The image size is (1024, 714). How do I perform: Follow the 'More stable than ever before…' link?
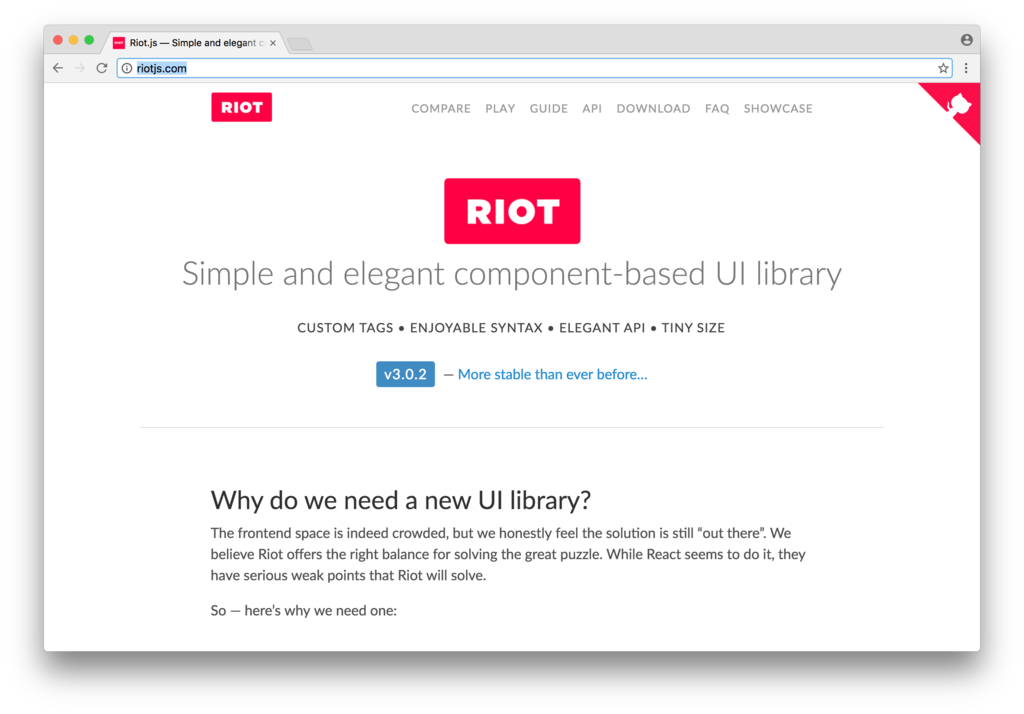pyautogui.click(x=552, y=374)
